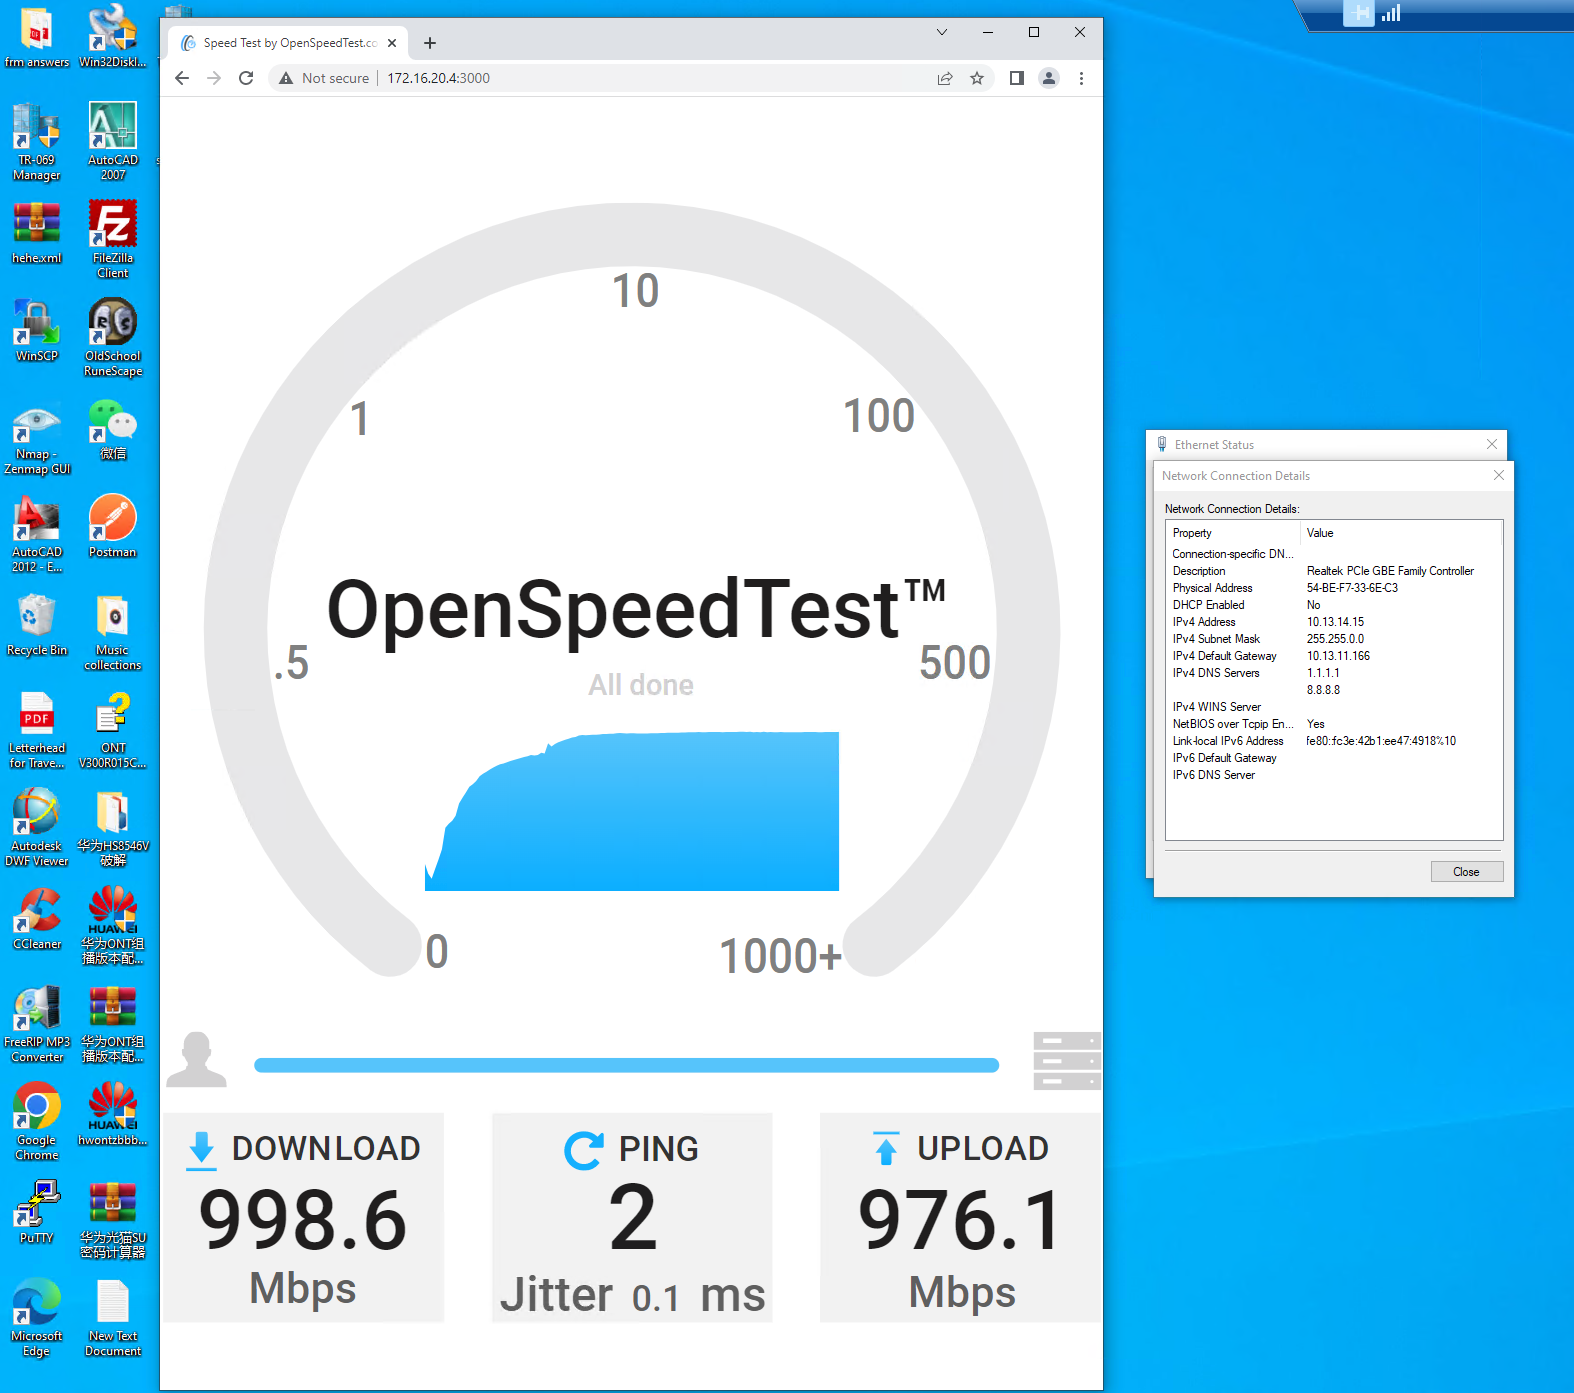
Task: Launch the WeChat (微信) icon
Action: (x=113, y=429)
